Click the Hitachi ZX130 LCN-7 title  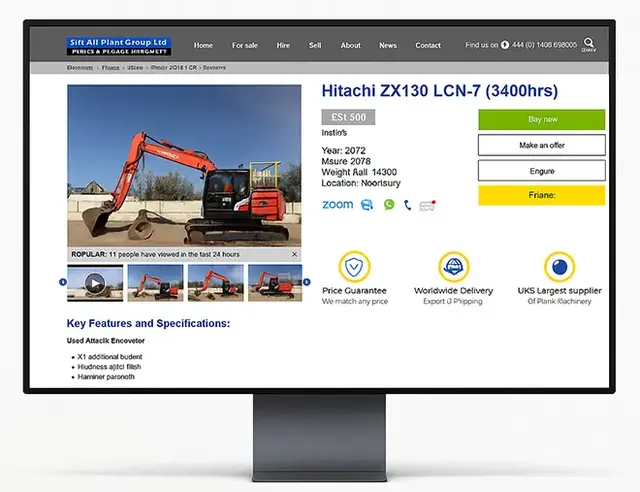click(440, 91)
